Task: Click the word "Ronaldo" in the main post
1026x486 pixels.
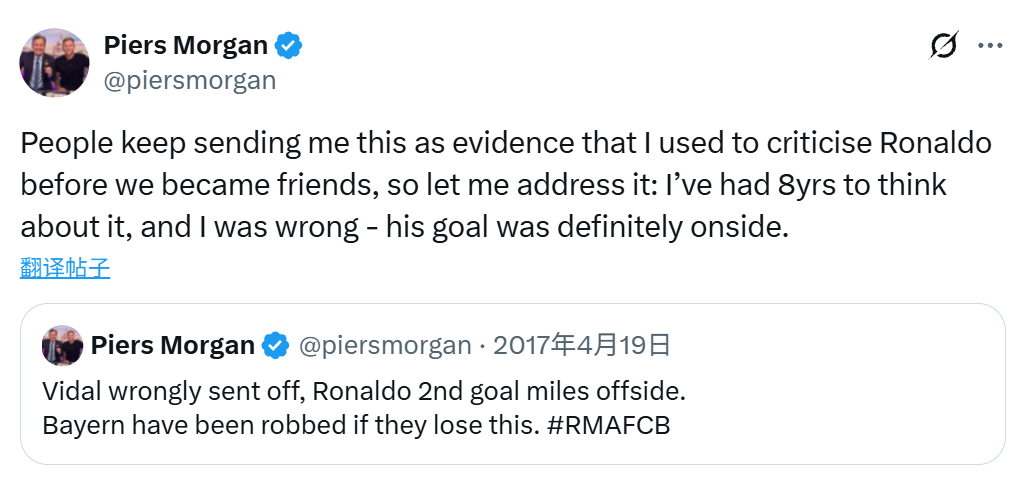Action: click(935, 143)
